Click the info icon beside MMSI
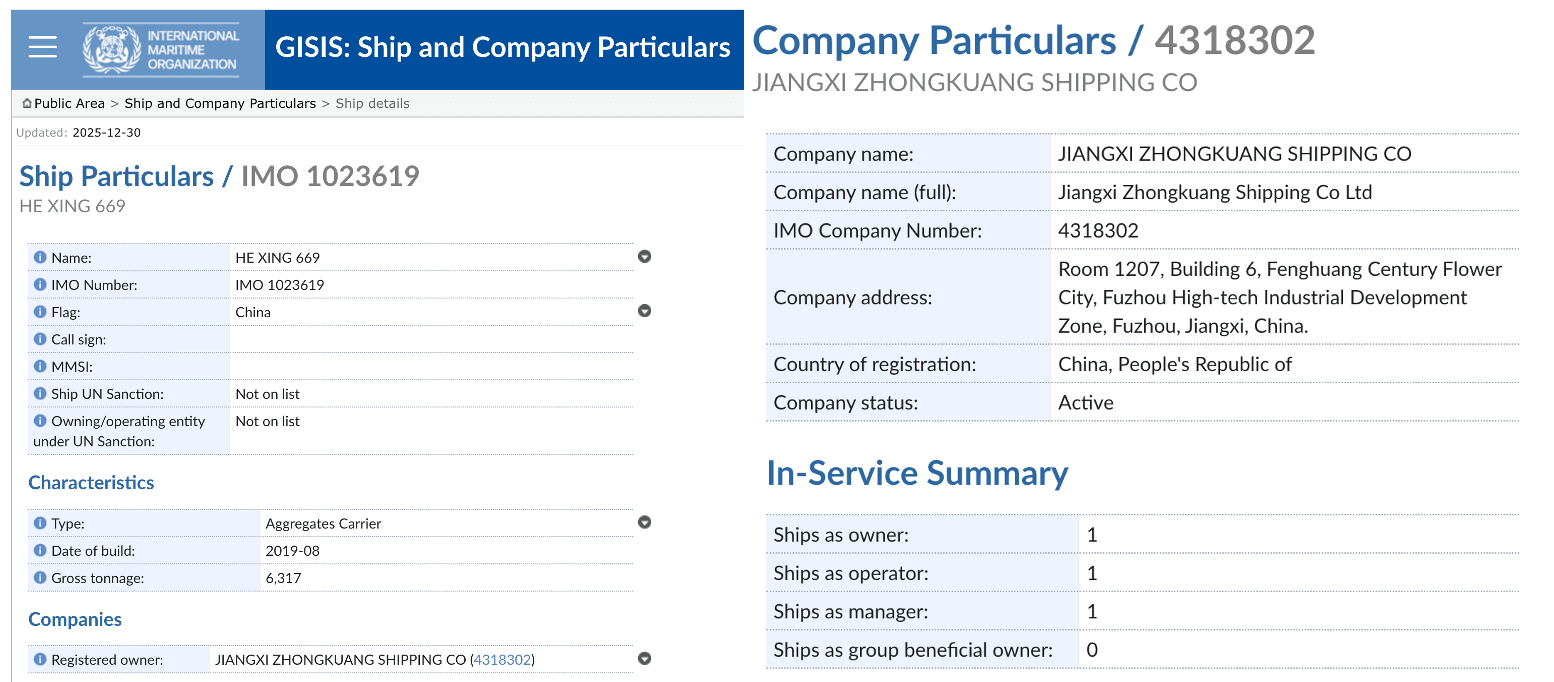The image size is (1554, 682). point(41,367)
